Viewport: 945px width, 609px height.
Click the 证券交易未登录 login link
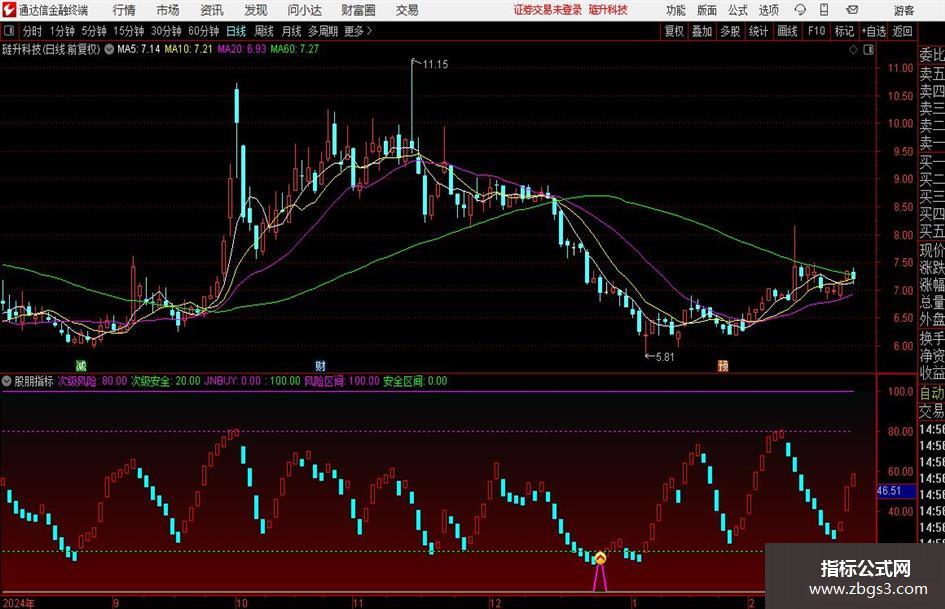548,10
